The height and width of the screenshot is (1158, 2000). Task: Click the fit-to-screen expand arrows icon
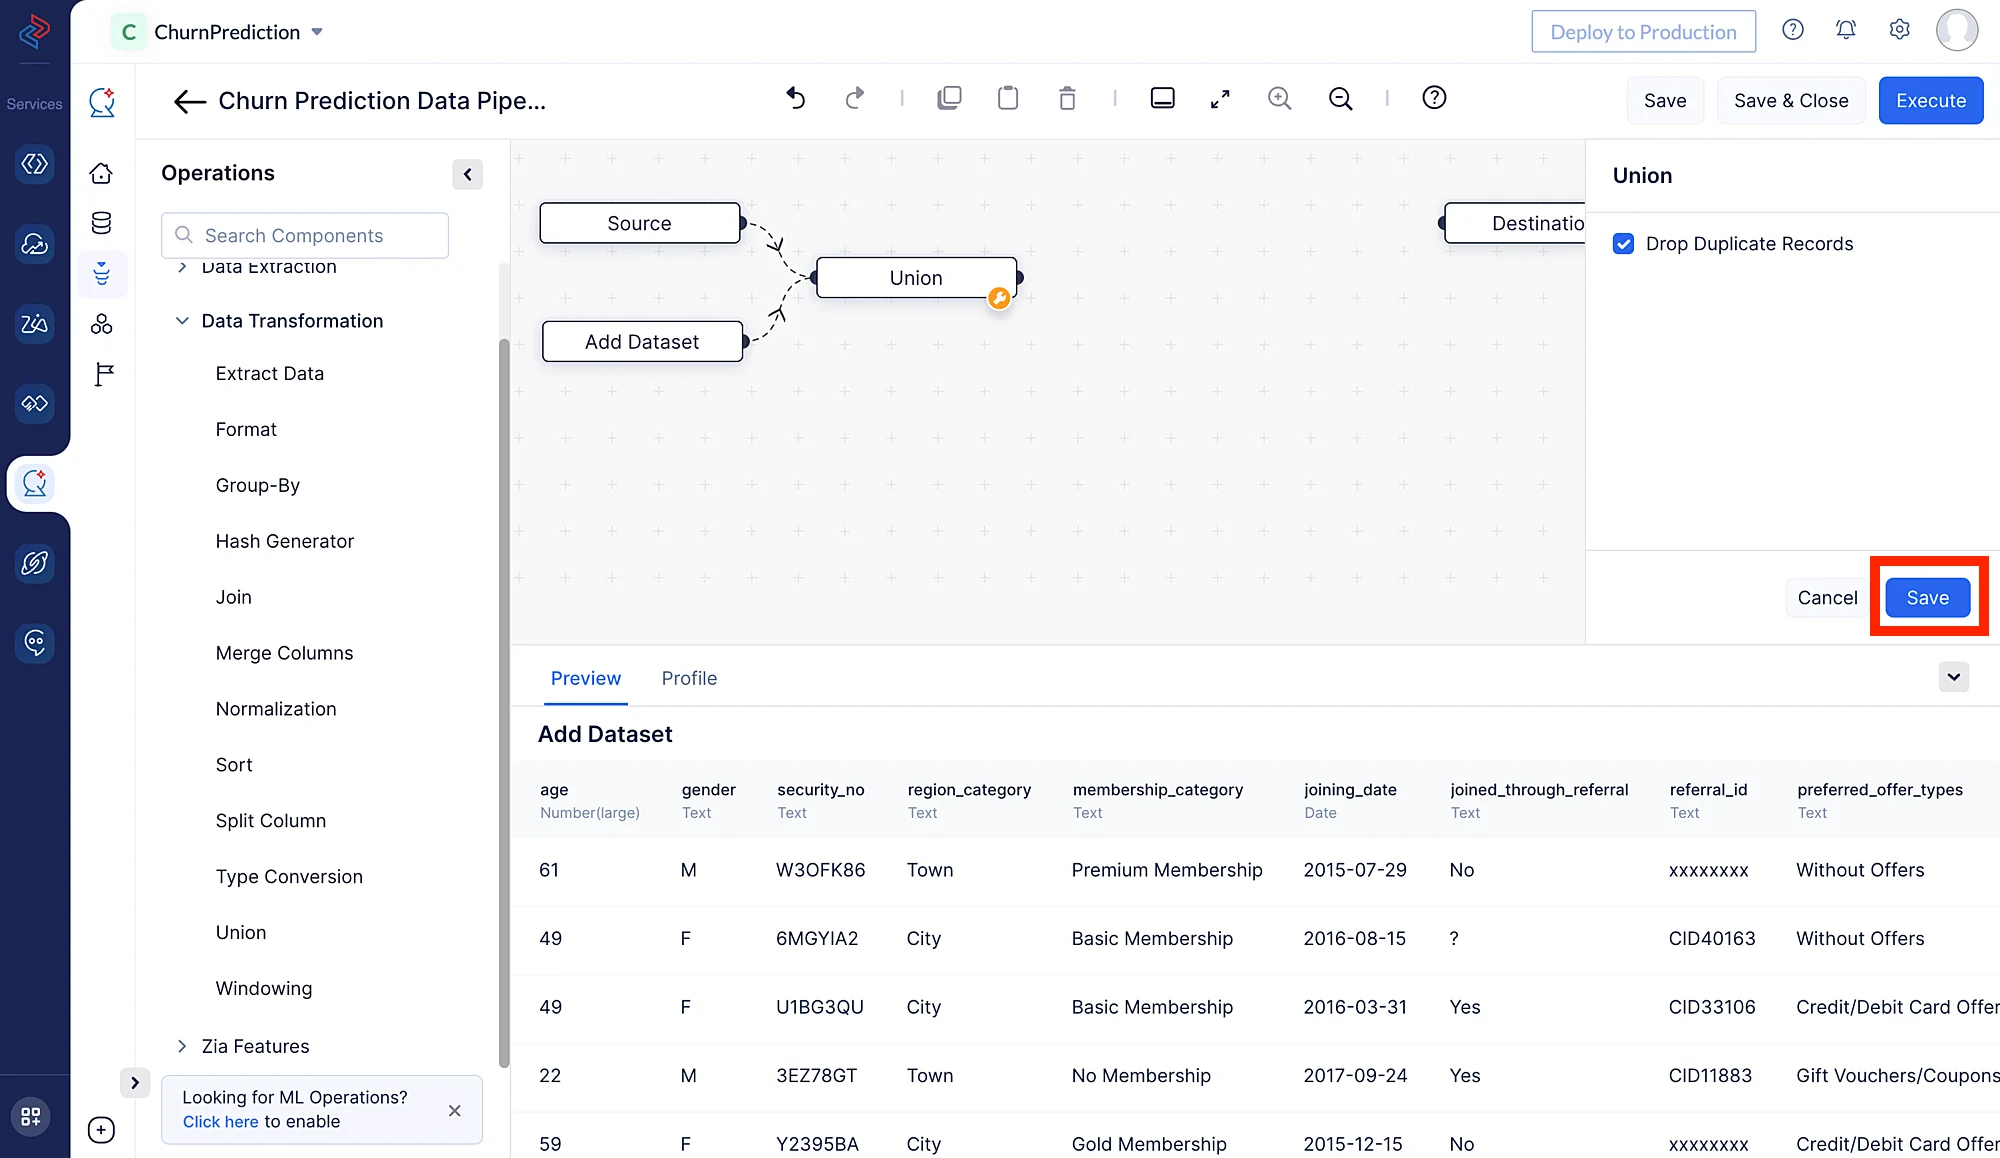1220,98
